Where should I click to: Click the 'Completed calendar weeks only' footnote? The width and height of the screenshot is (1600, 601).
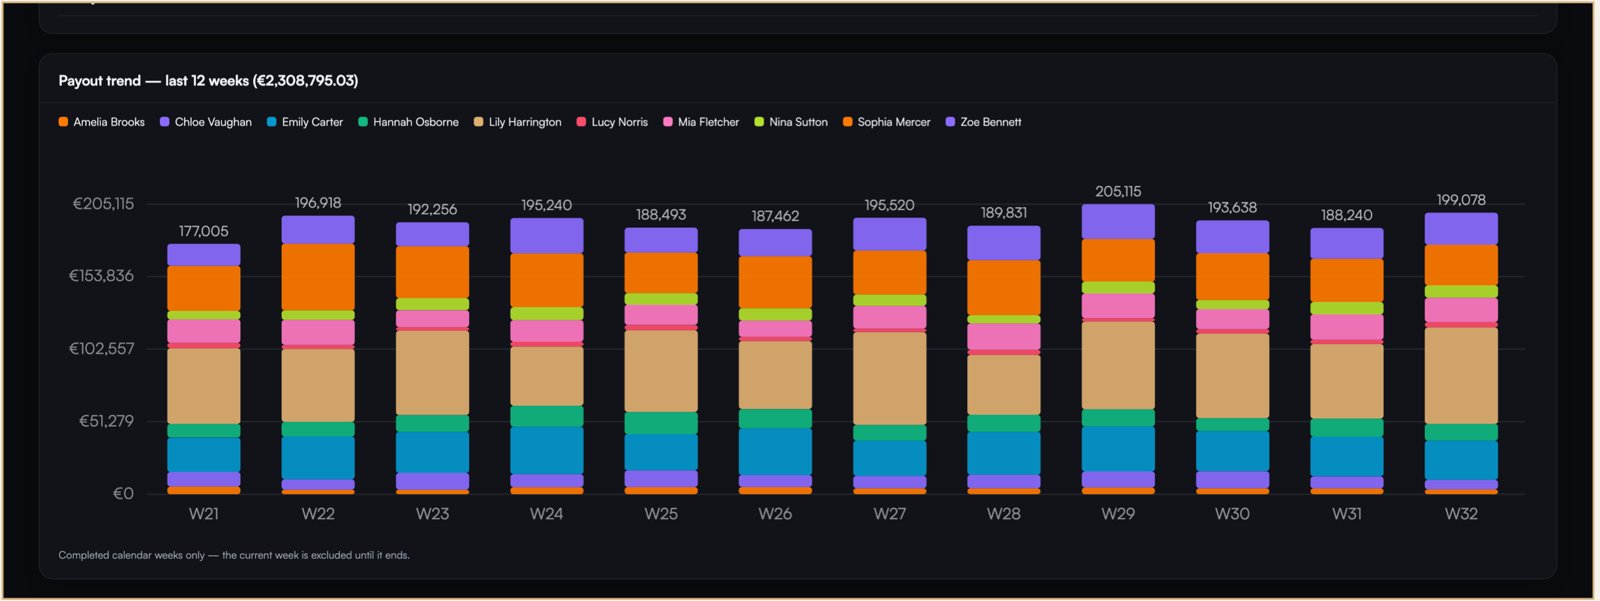pyautogui.click(x=234, y=555)
